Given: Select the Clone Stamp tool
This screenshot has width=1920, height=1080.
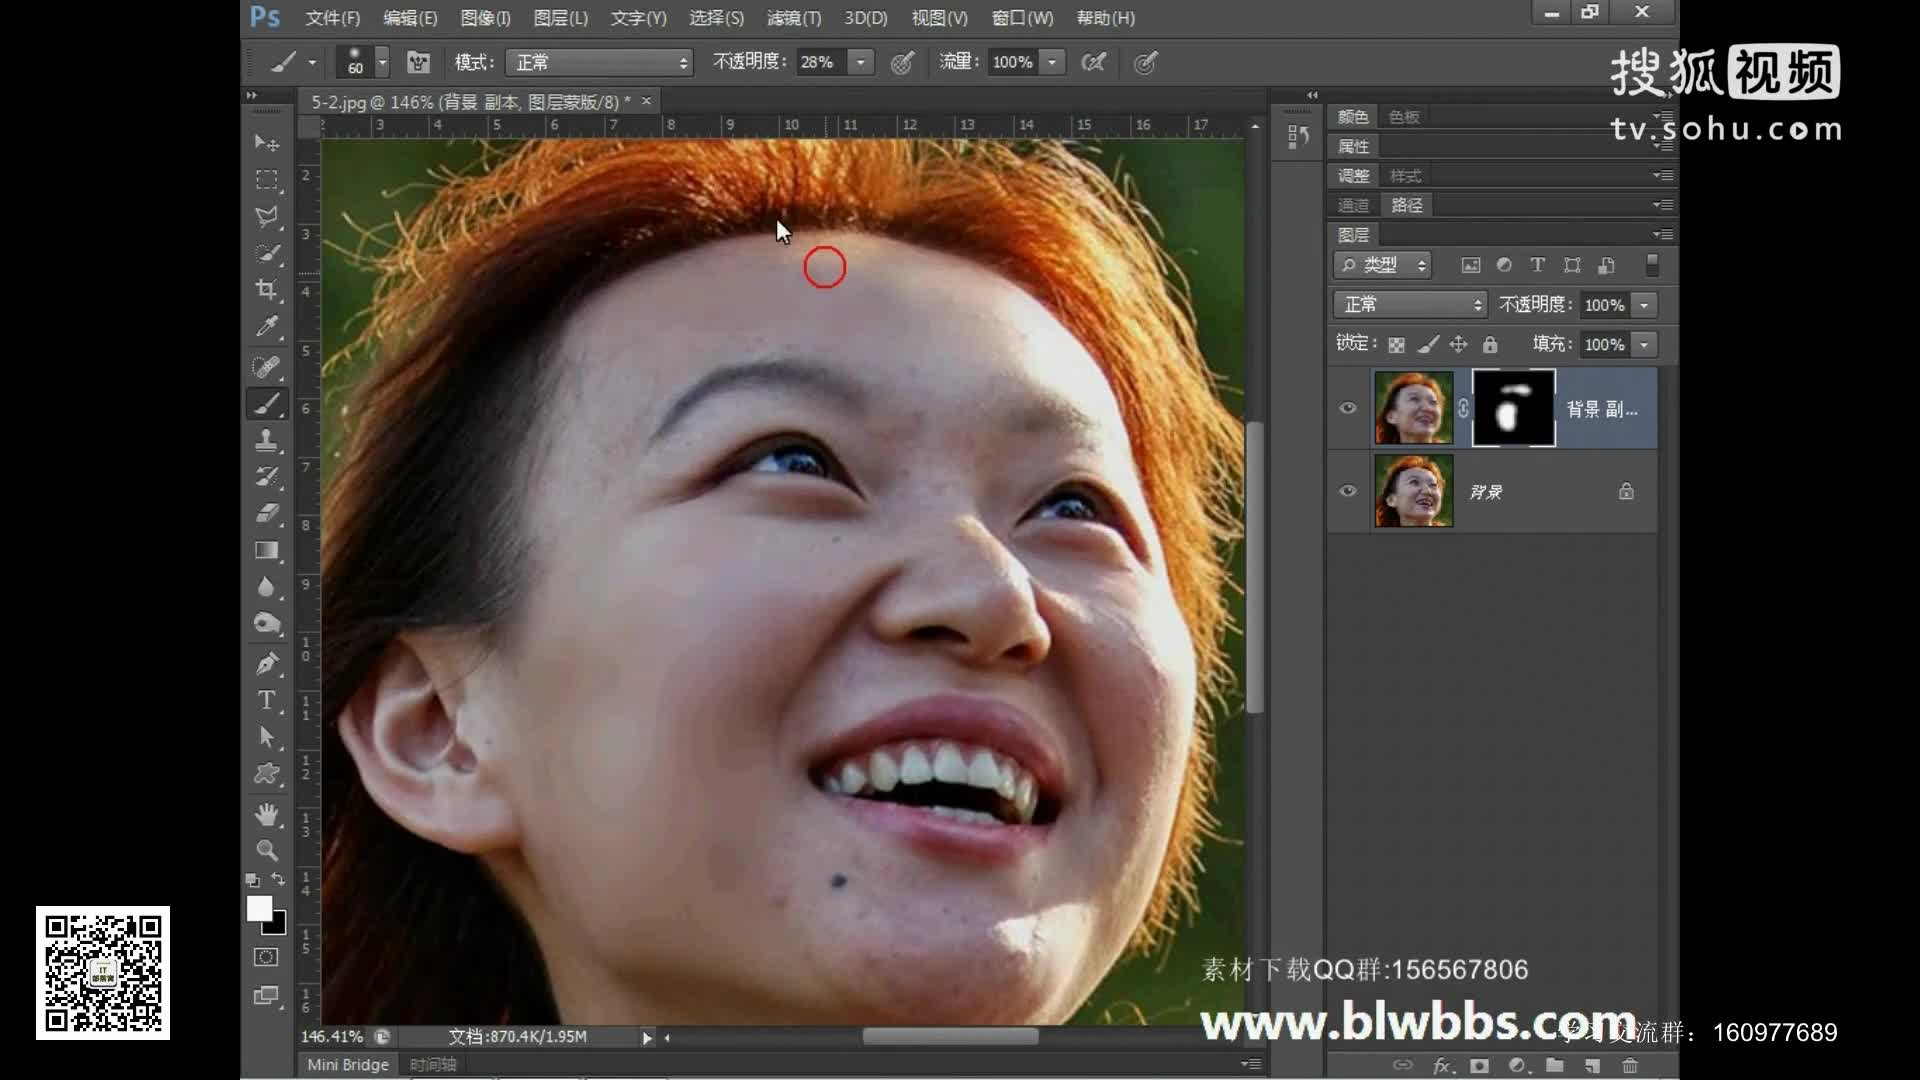Looking at the screenshot, I should (x=266, y=440).
